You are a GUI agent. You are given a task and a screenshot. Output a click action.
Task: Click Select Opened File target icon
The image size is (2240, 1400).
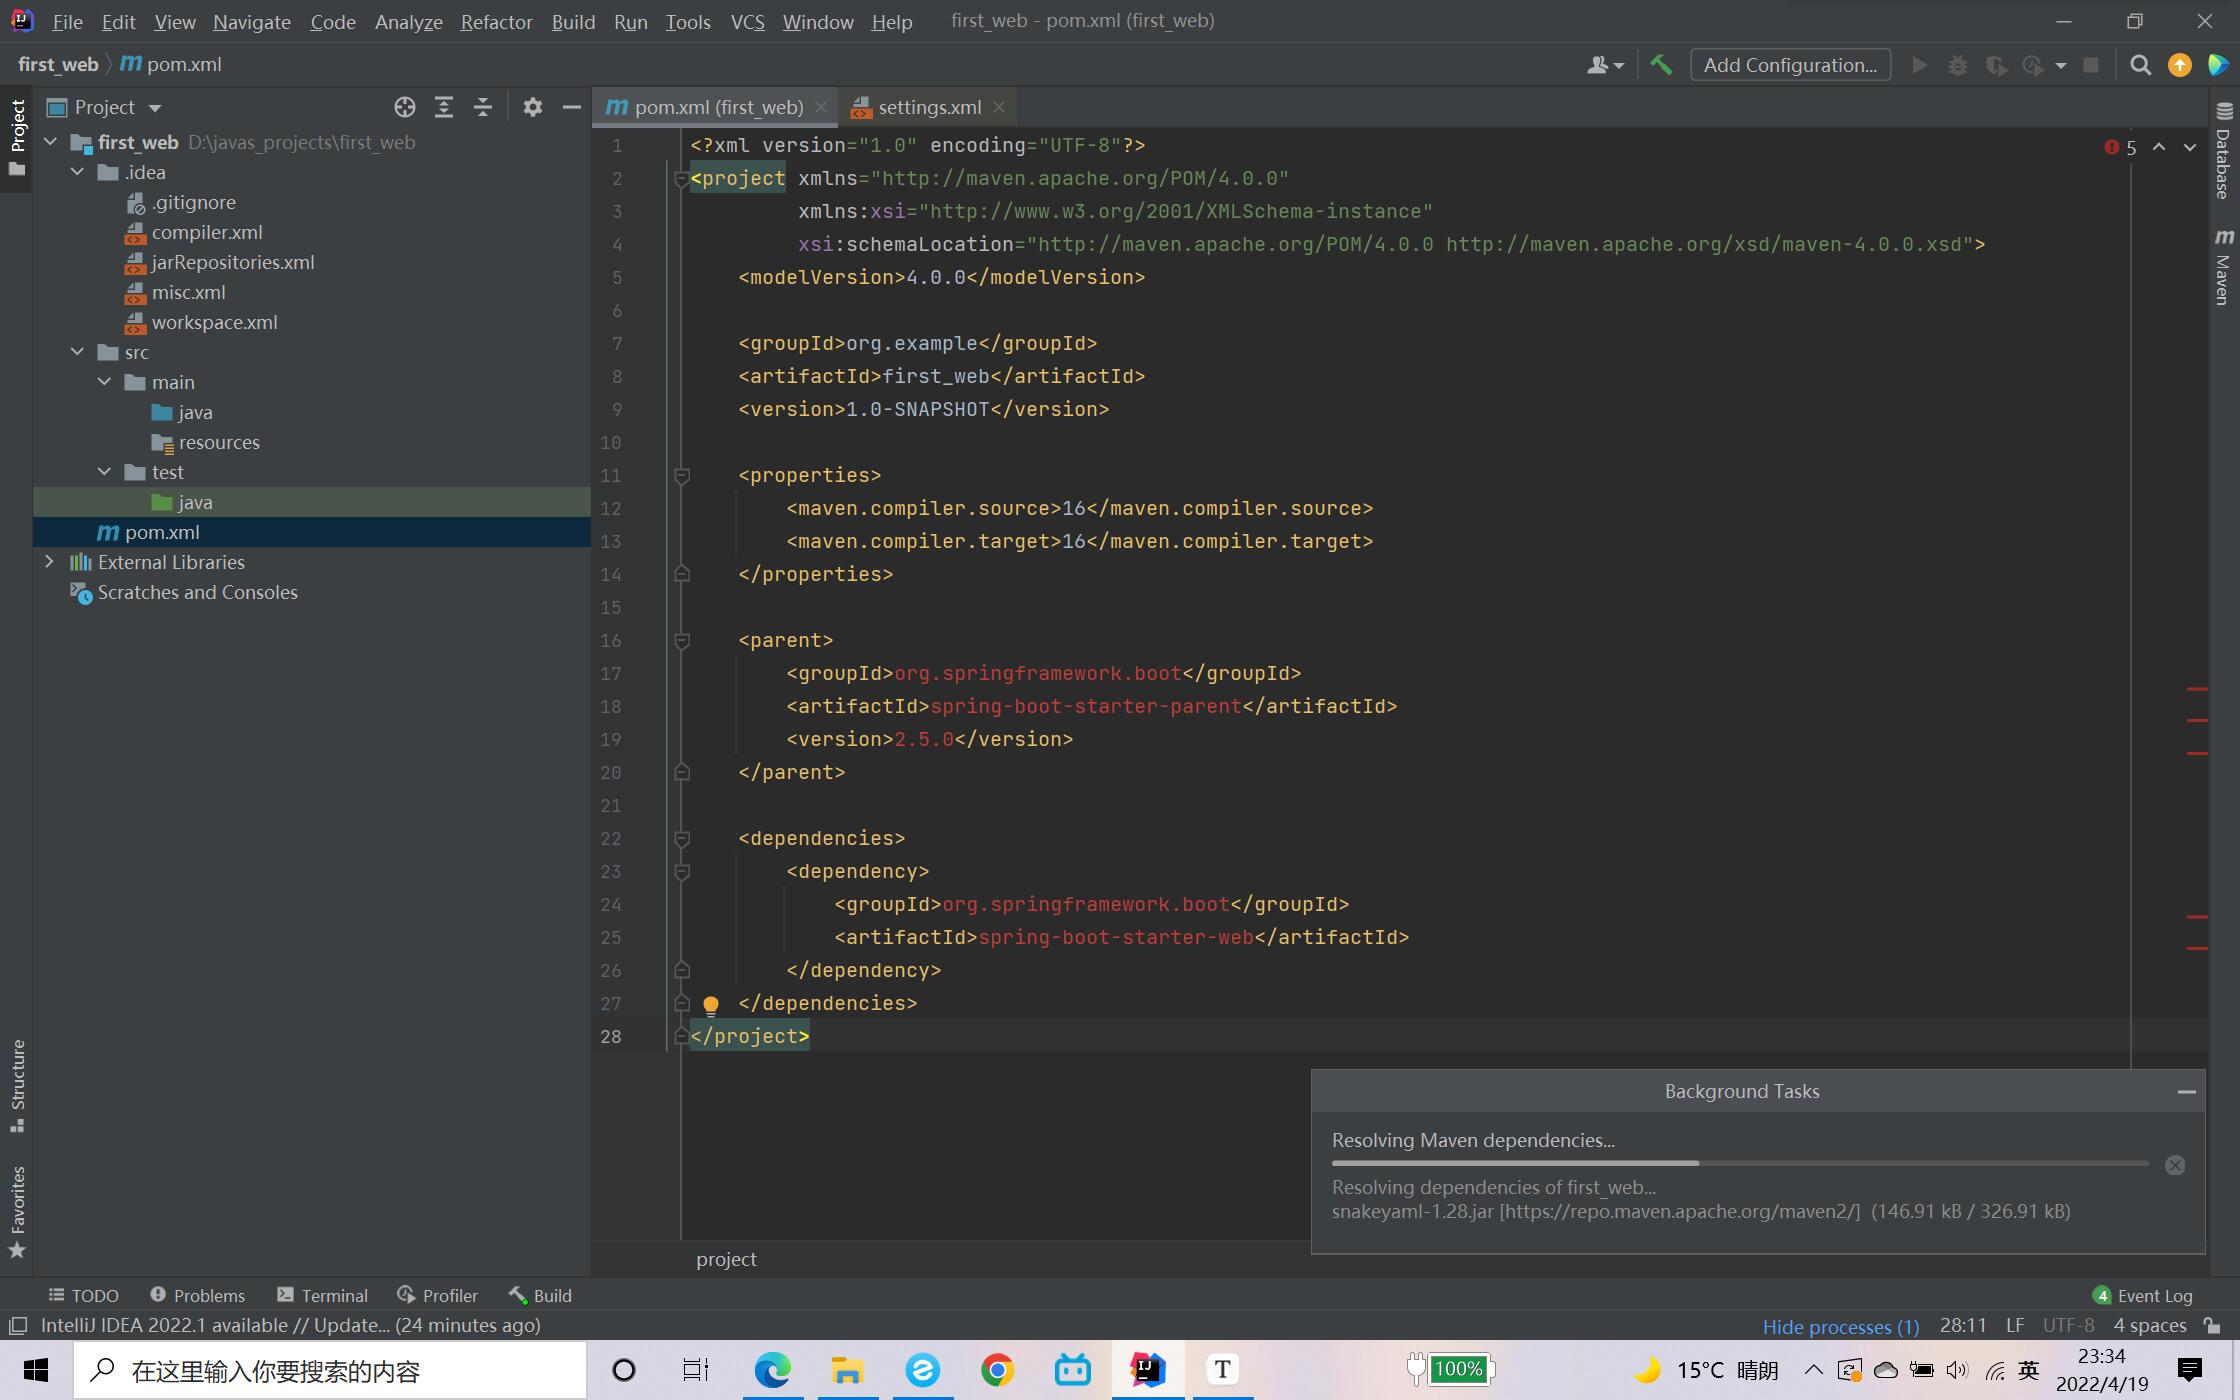[404, 107]
